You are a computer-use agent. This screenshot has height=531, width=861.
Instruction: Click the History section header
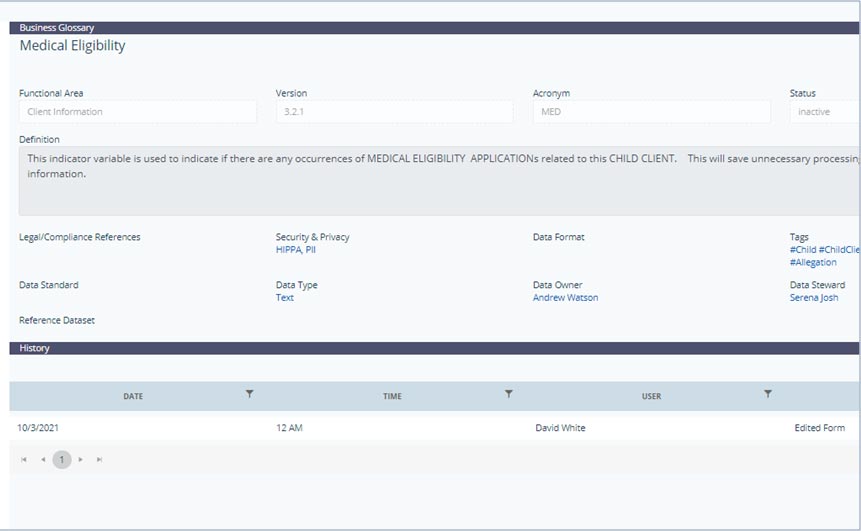(434, 348)
